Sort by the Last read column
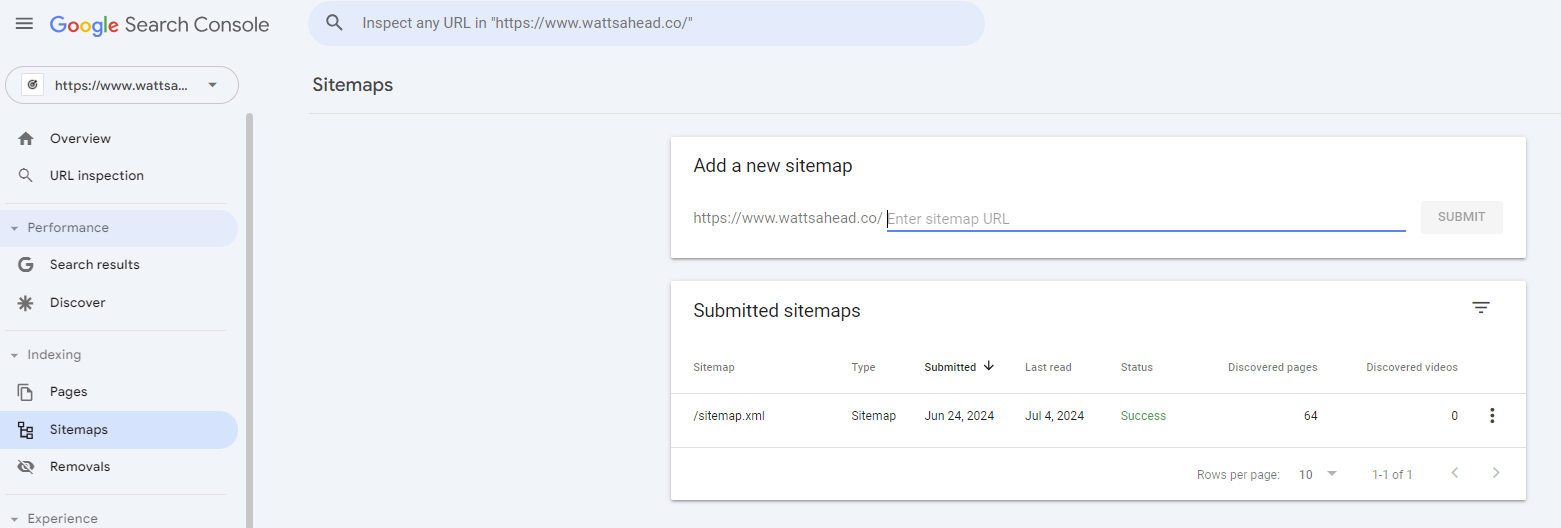Viewport: 1561px width, 528px height. (x=1048, y=367)
